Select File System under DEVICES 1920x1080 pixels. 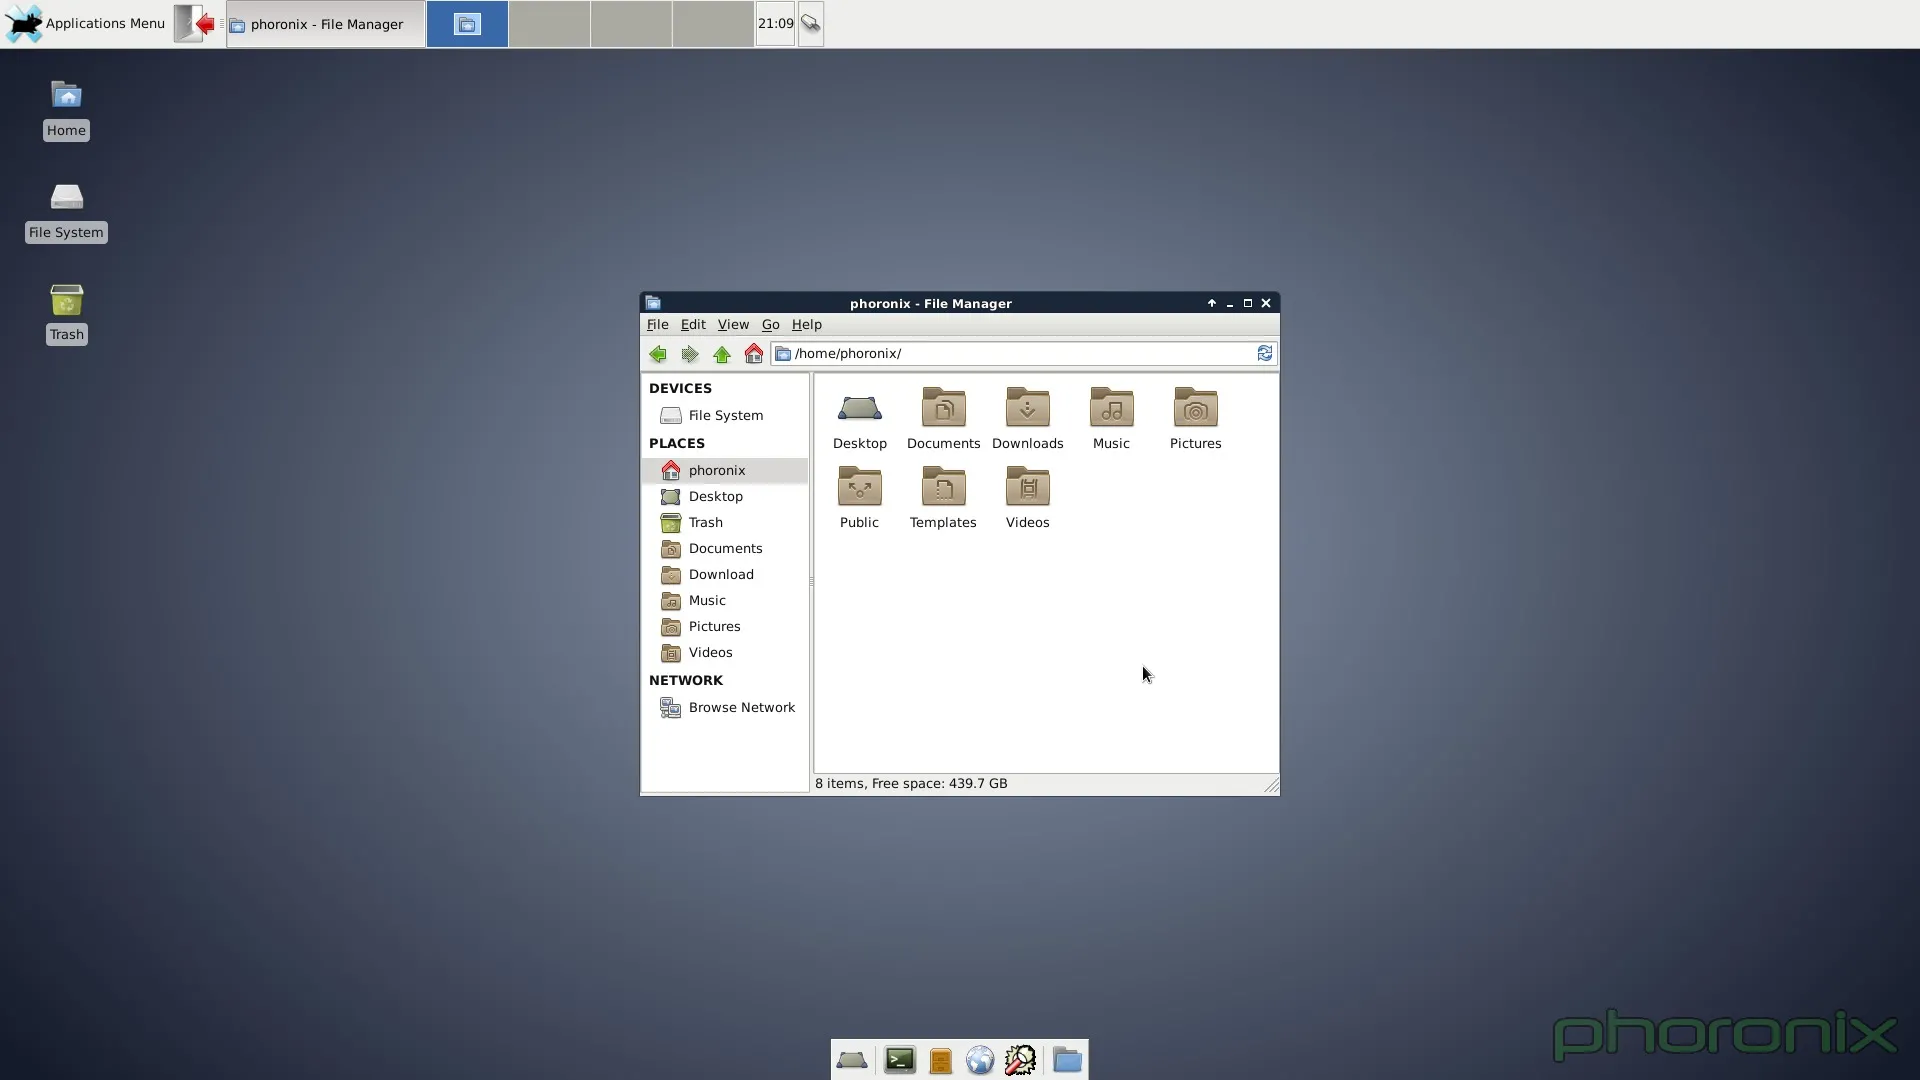tap(724, 415)
